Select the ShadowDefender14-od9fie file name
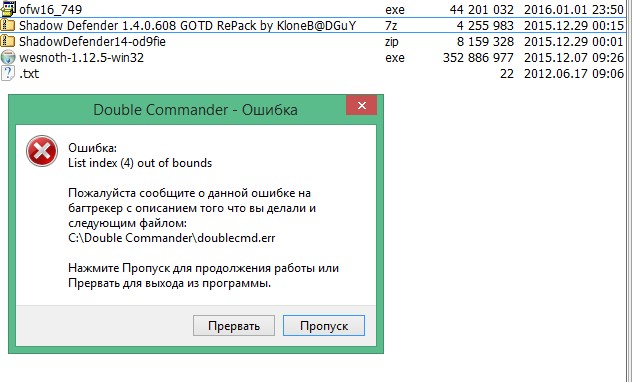The width and height of the screenshot is (632, 382). coord(92,42)
